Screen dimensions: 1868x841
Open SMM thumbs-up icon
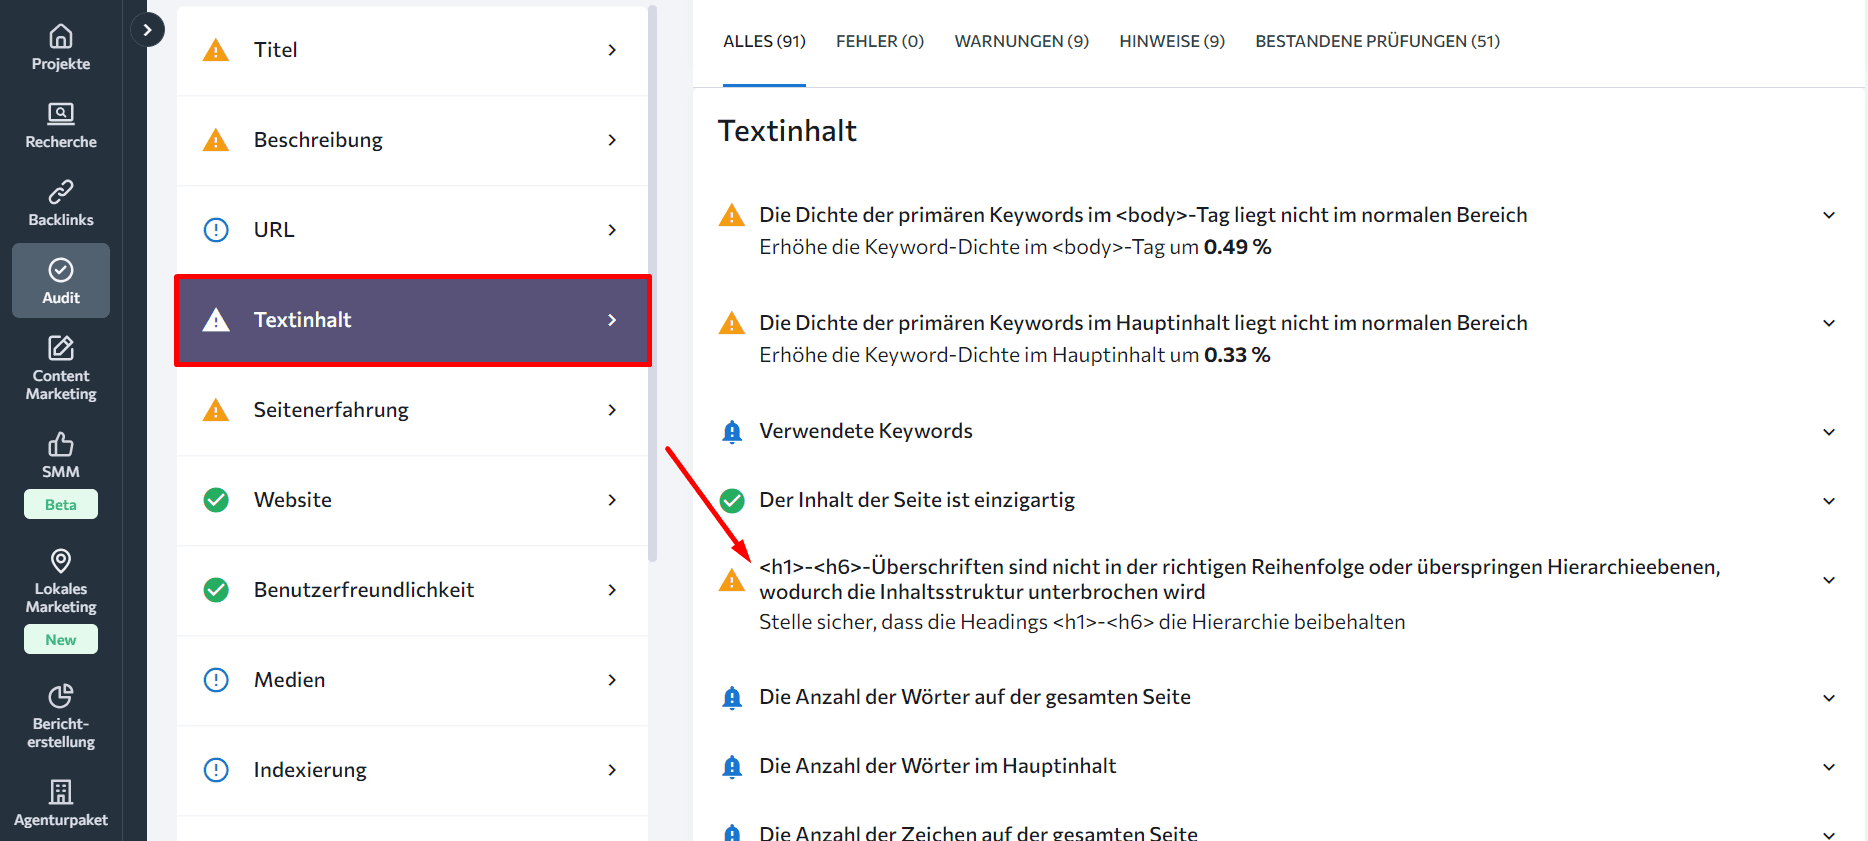(61, 443)
